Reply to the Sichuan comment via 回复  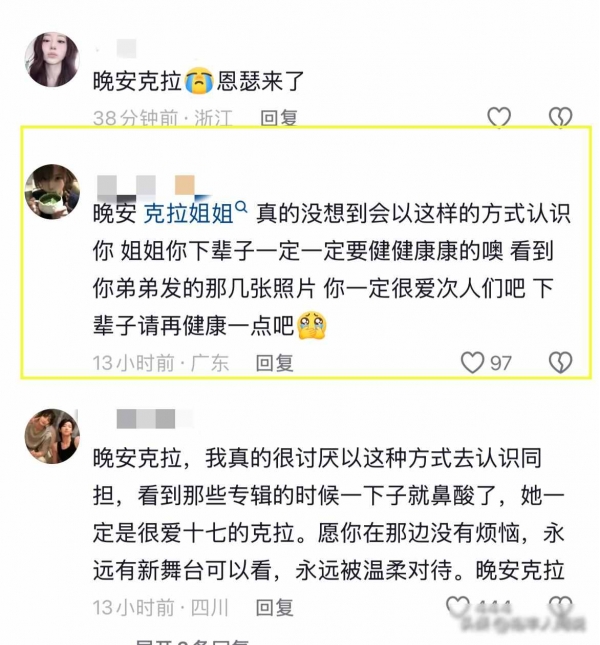(x=274, y=608)
